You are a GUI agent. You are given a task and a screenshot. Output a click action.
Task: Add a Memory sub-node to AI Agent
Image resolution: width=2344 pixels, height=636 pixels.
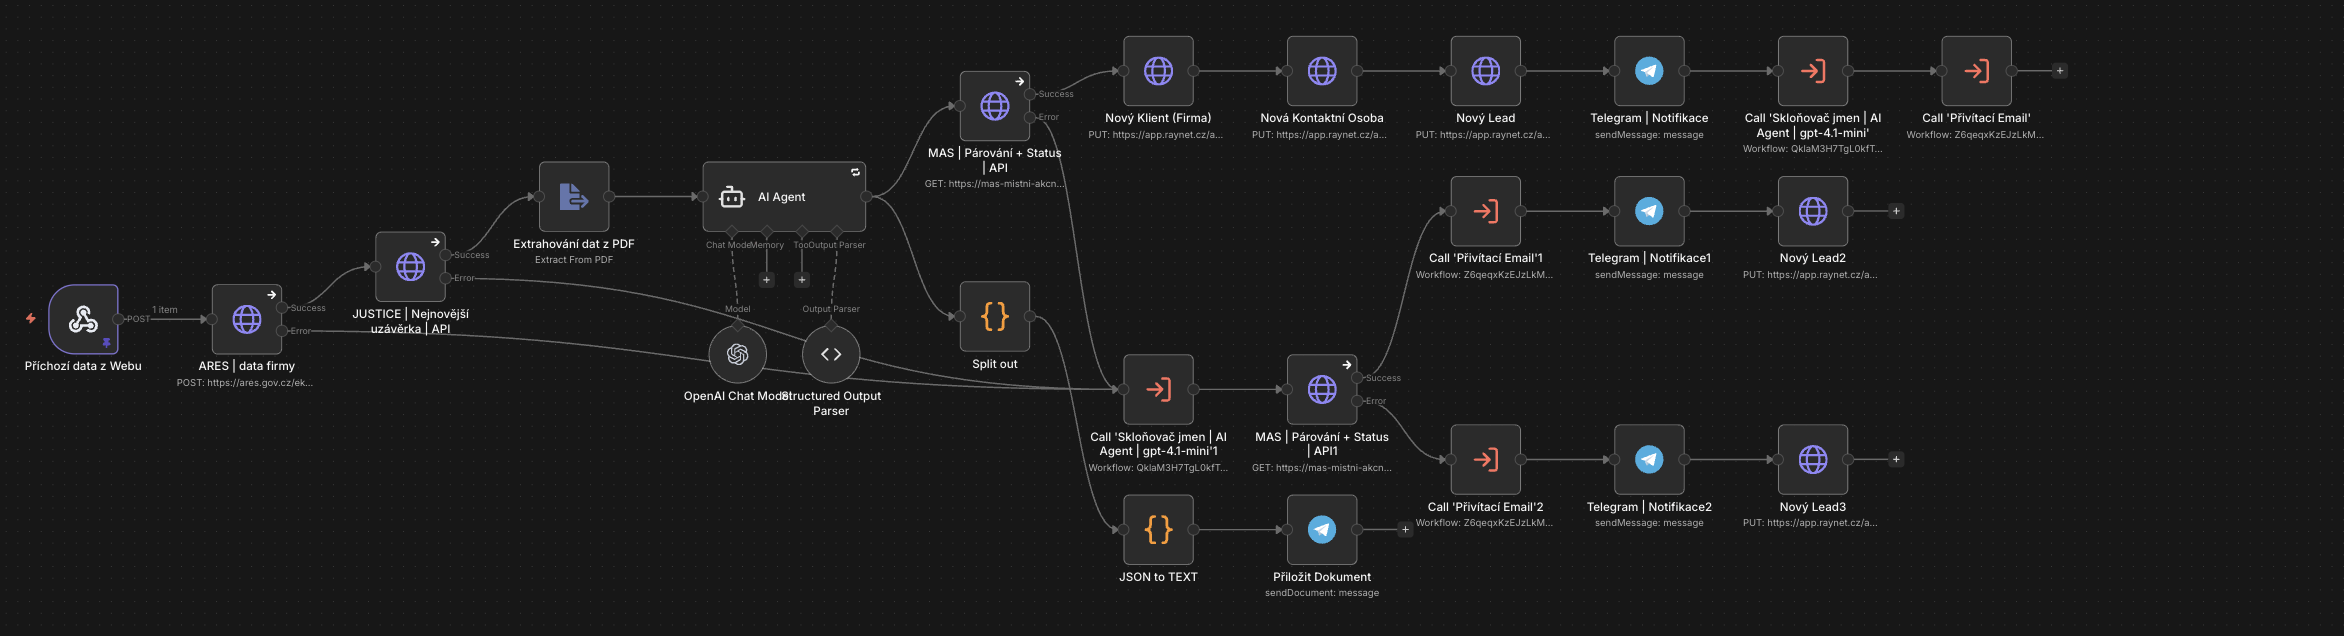767,280
